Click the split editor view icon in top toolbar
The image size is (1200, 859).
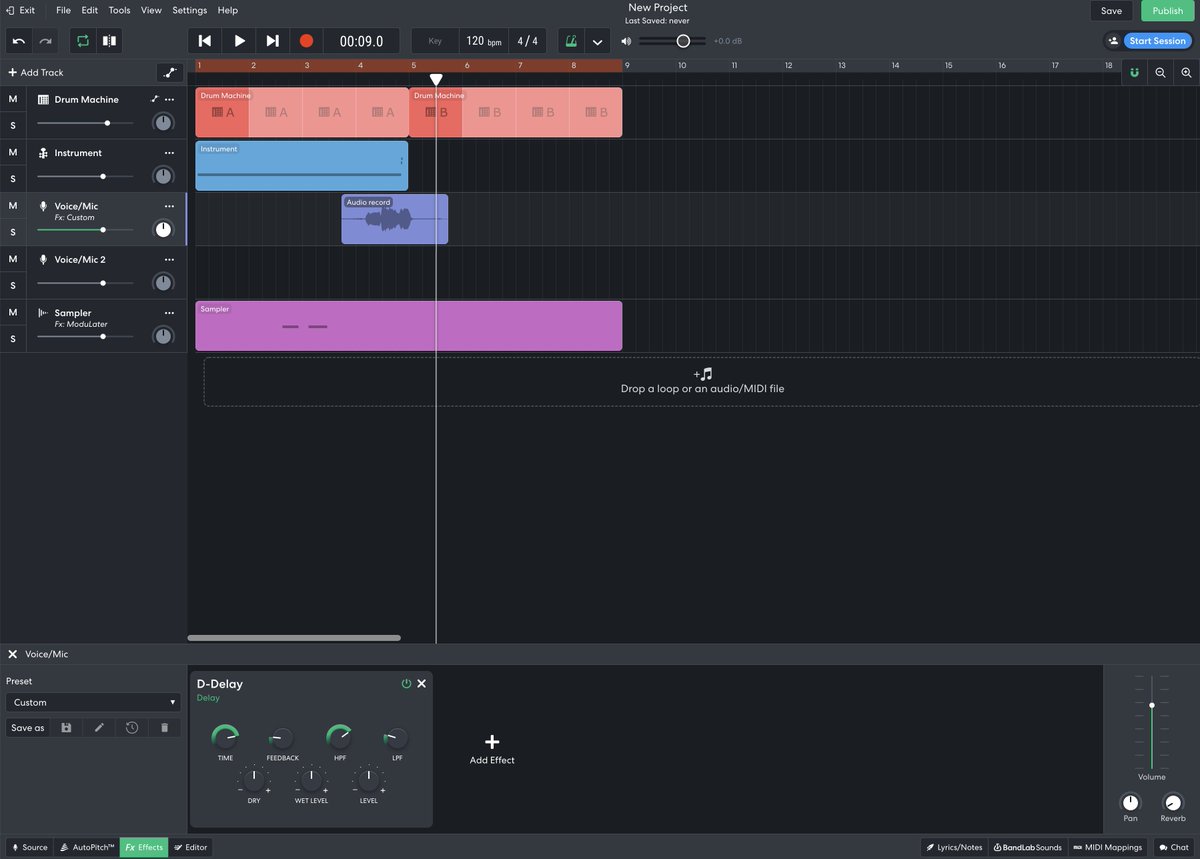pos(109,40)
